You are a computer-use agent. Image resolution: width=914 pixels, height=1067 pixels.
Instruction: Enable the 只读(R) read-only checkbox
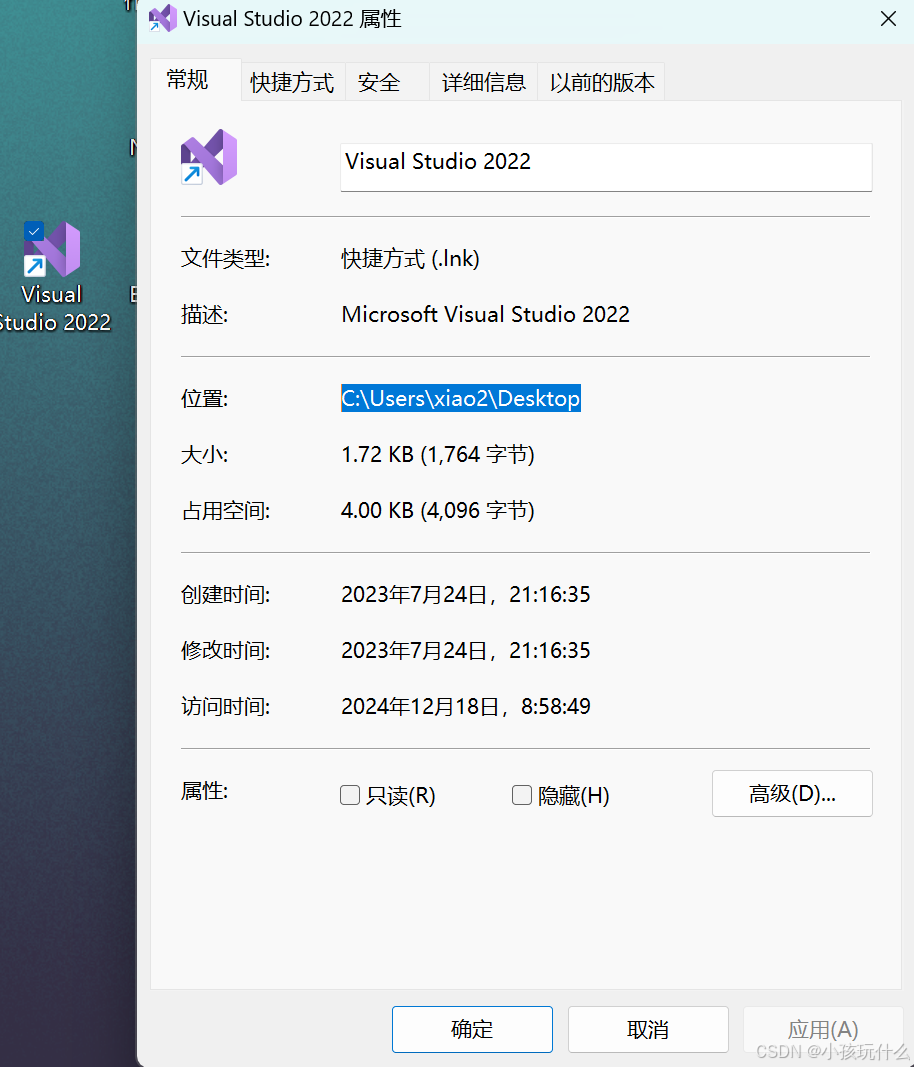pyautogui.click(x=350, y=795)
